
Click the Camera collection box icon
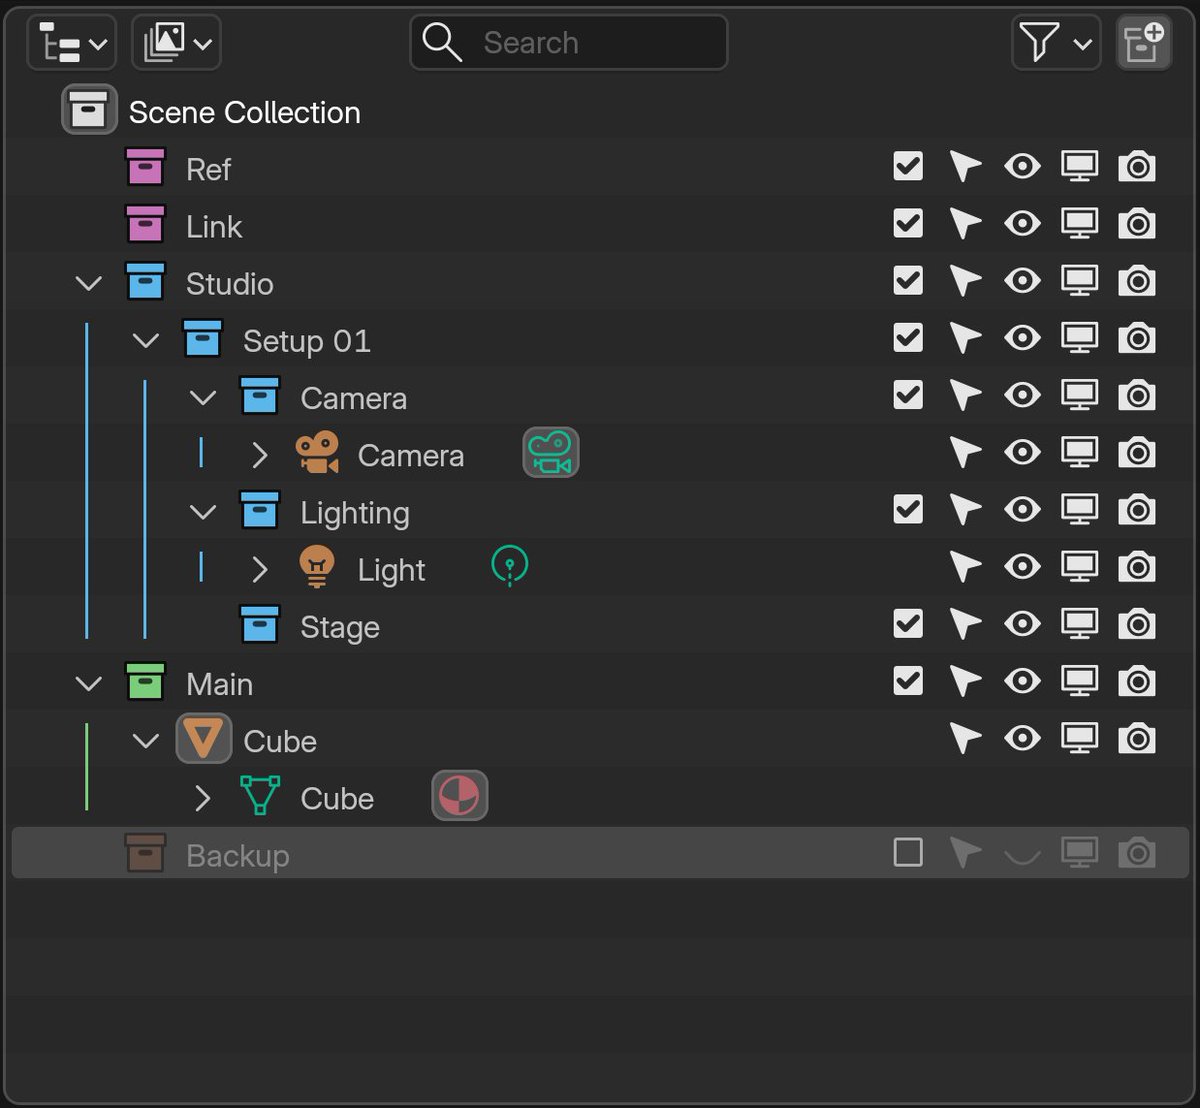click(x=260, y=395)
